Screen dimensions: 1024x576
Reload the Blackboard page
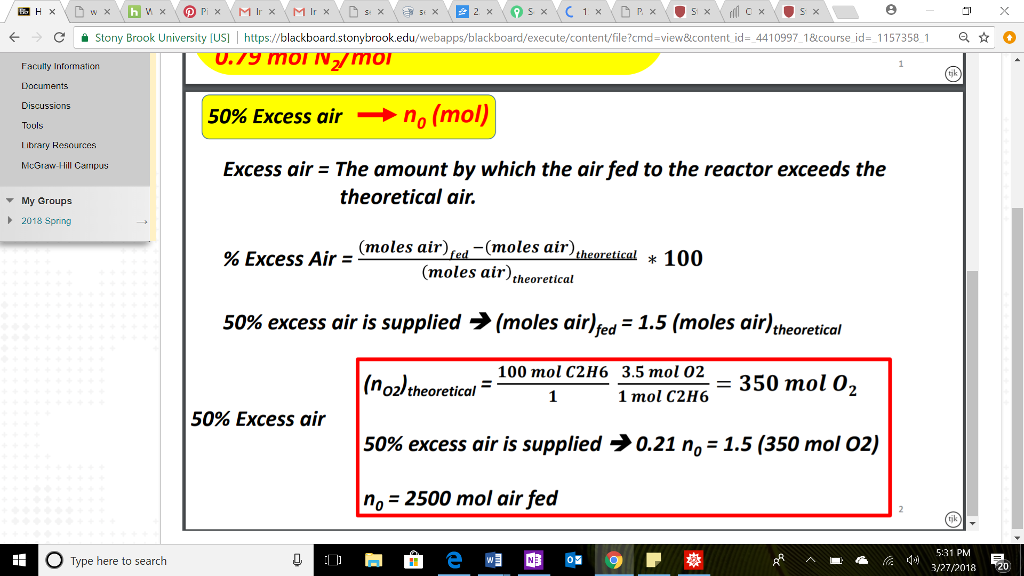click(59, 38)
